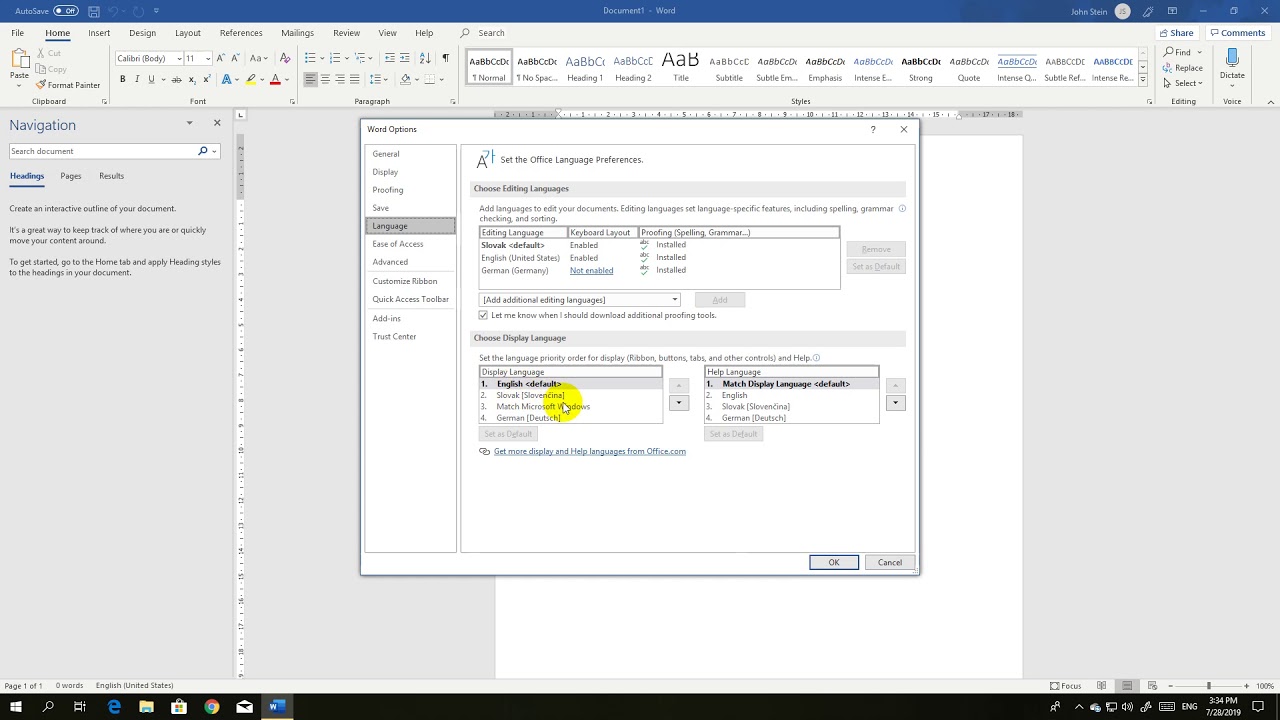This screenshot has height=720, width=1280.
Task: Click the Sort A-Z icon
Action: pyautogui.click(x=426, y=58)
